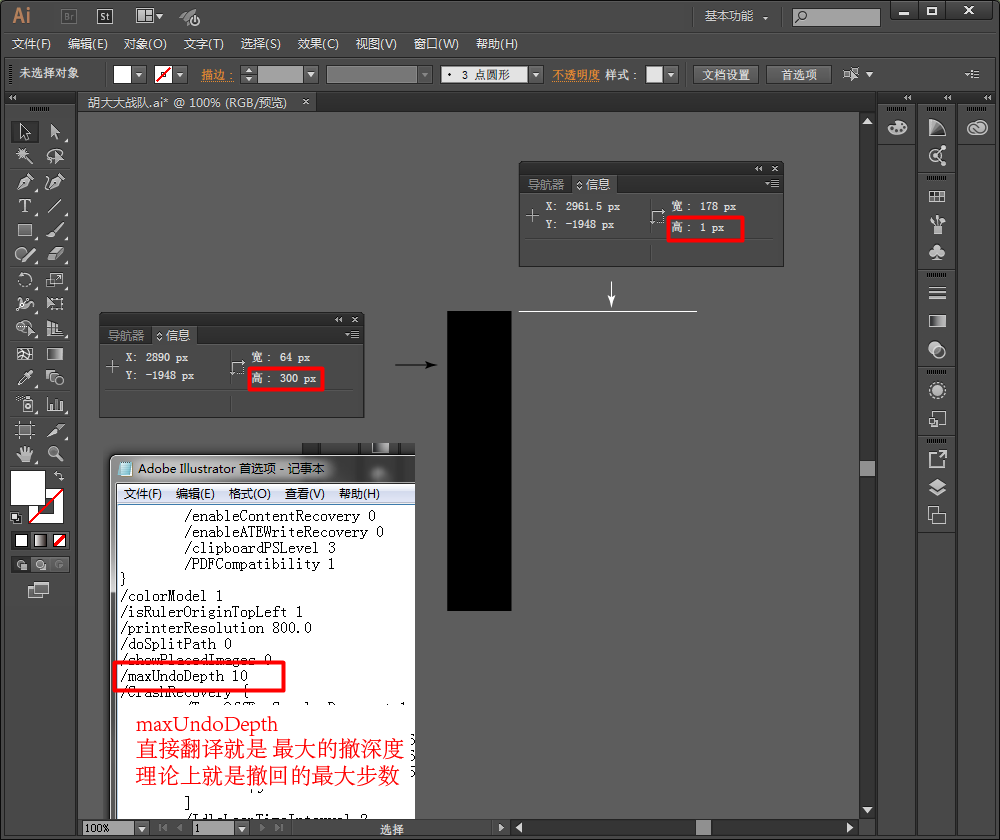Switch to 导航器 tab in upper info panel
This screenshot has height=840, width=1000.
coord(546,185)
